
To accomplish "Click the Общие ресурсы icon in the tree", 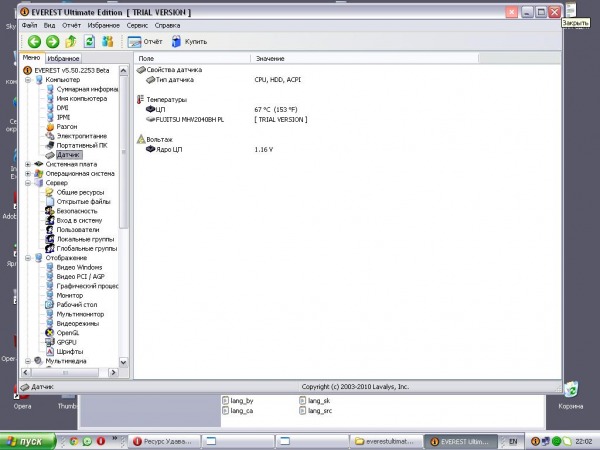I will point(50,192).
